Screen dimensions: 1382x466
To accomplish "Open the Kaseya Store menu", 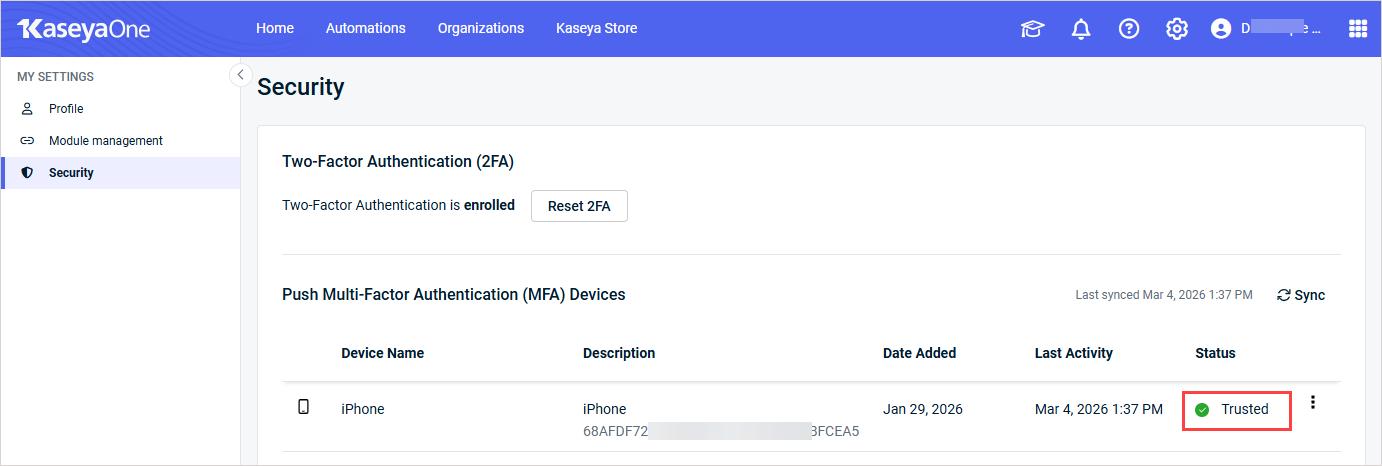I will pos(597,28).
